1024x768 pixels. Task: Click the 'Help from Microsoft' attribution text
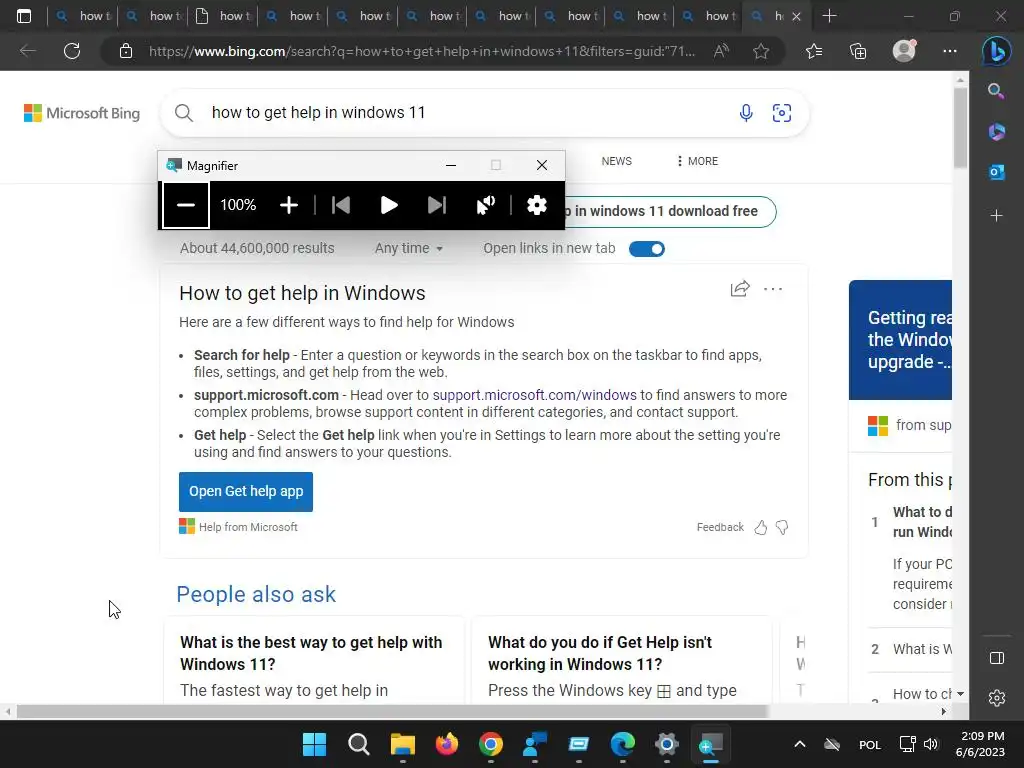[x=248, y=527]
